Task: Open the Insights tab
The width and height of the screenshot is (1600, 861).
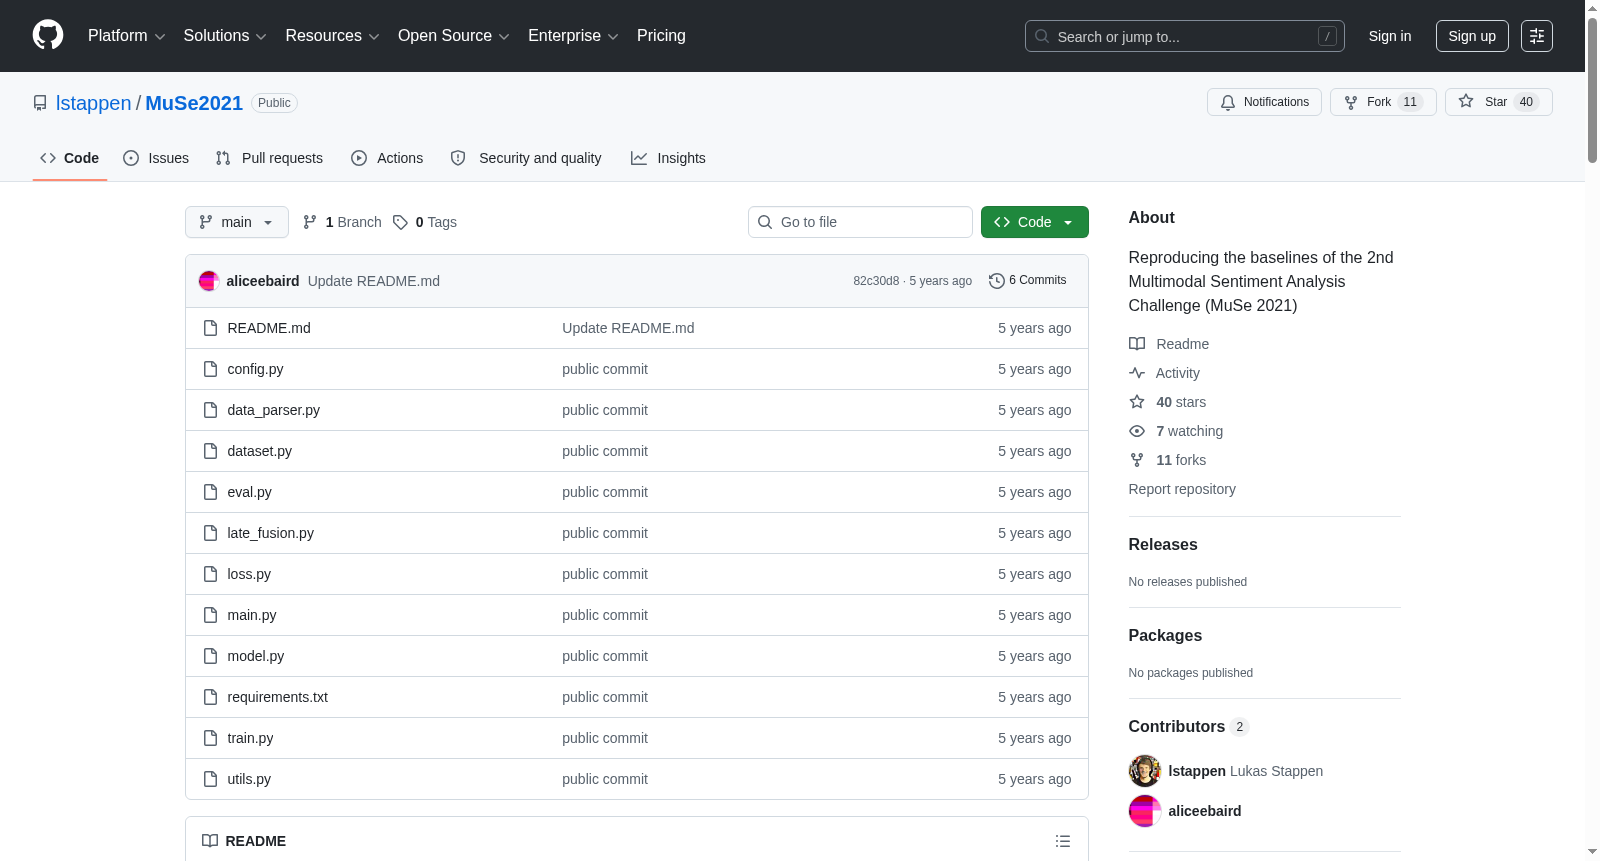Action: (668, 158)
